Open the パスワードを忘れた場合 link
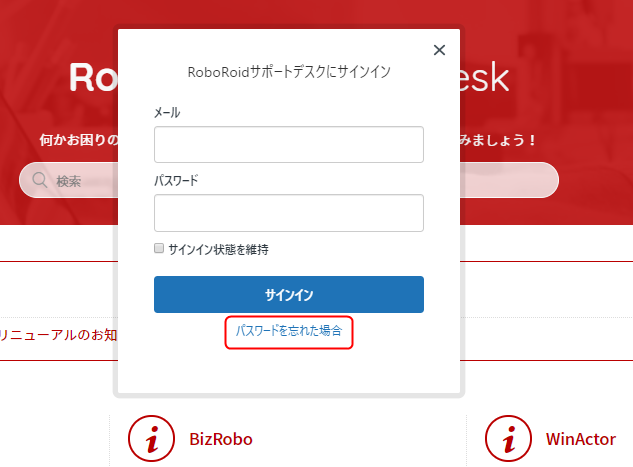 coord(289,331)
